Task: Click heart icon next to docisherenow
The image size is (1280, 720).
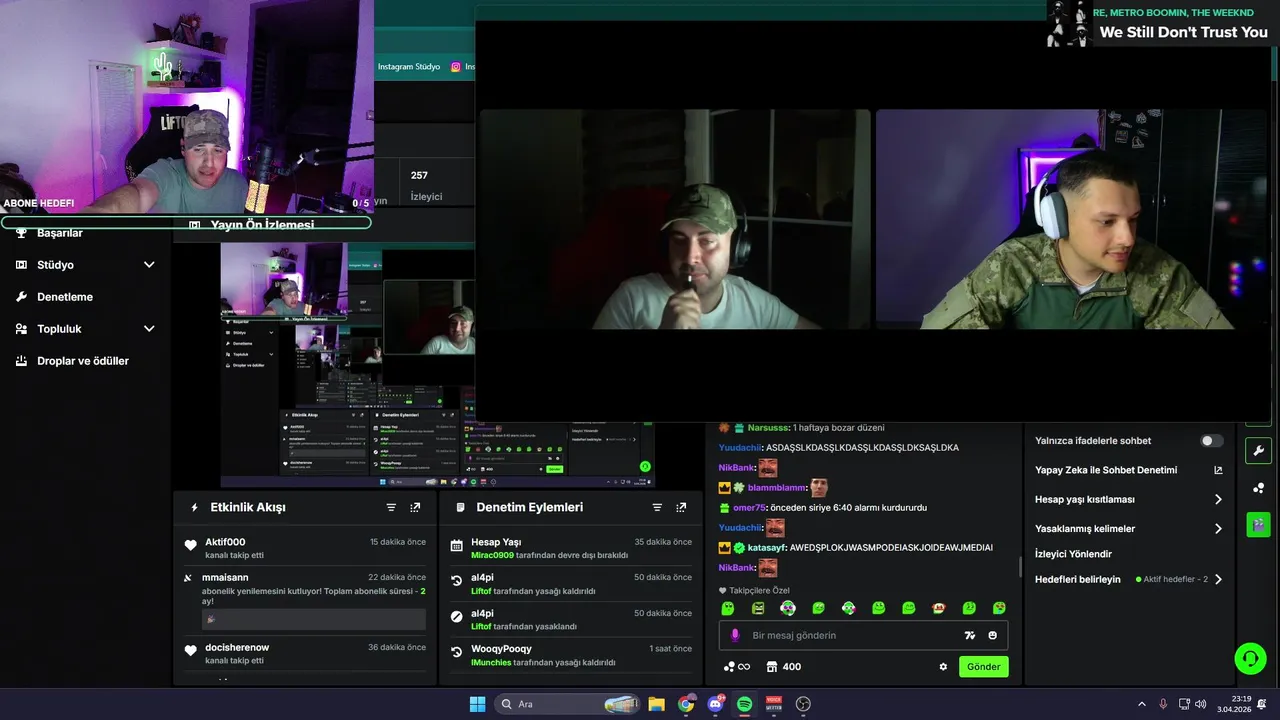Action: [x=190, y=651]
